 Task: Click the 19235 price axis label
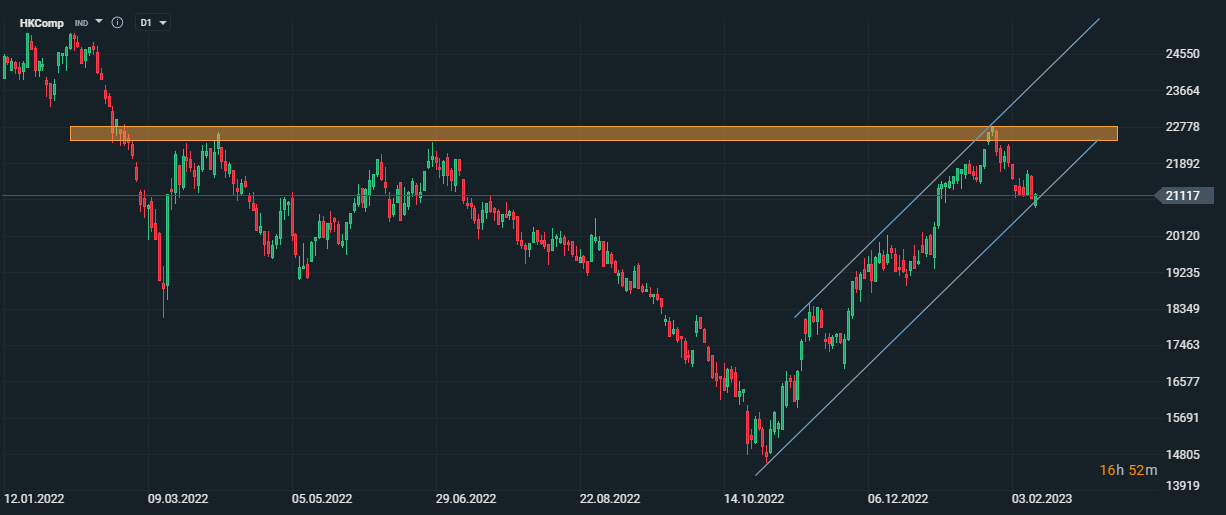tap(1182, 272)
